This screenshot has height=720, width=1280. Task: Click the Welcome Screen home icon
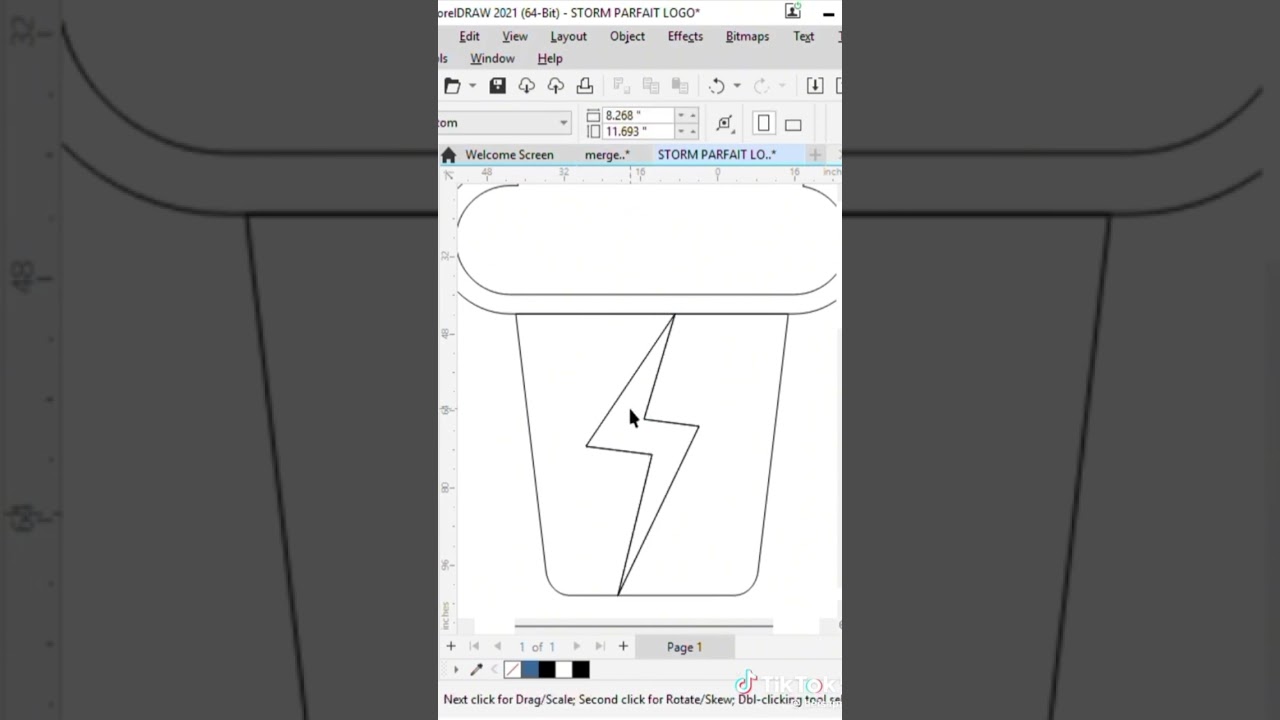[x=448, y=155]
